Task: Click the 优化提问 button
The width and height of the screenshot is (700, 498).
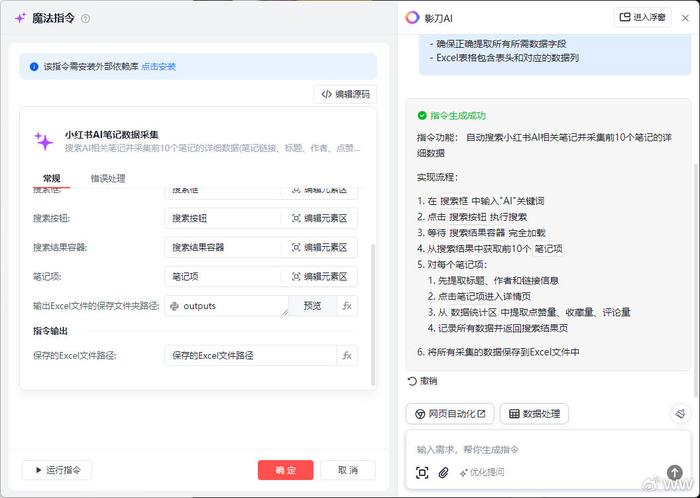Action: (x=482, y=472)
